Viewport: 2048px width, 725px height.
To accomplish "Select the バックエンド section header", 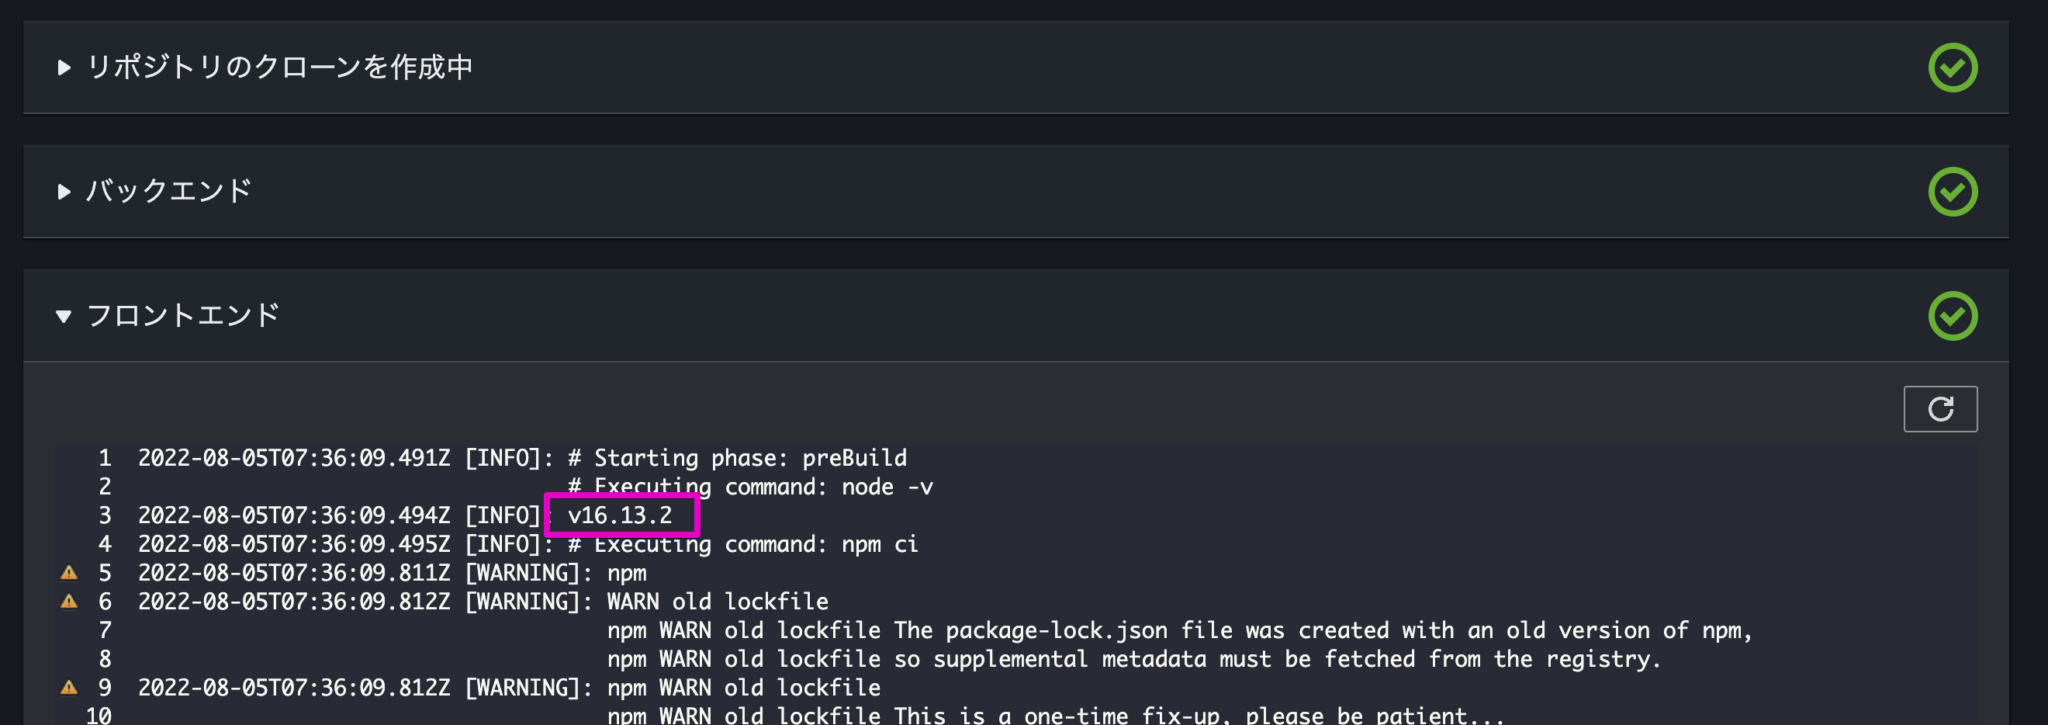I will (170, 191).
